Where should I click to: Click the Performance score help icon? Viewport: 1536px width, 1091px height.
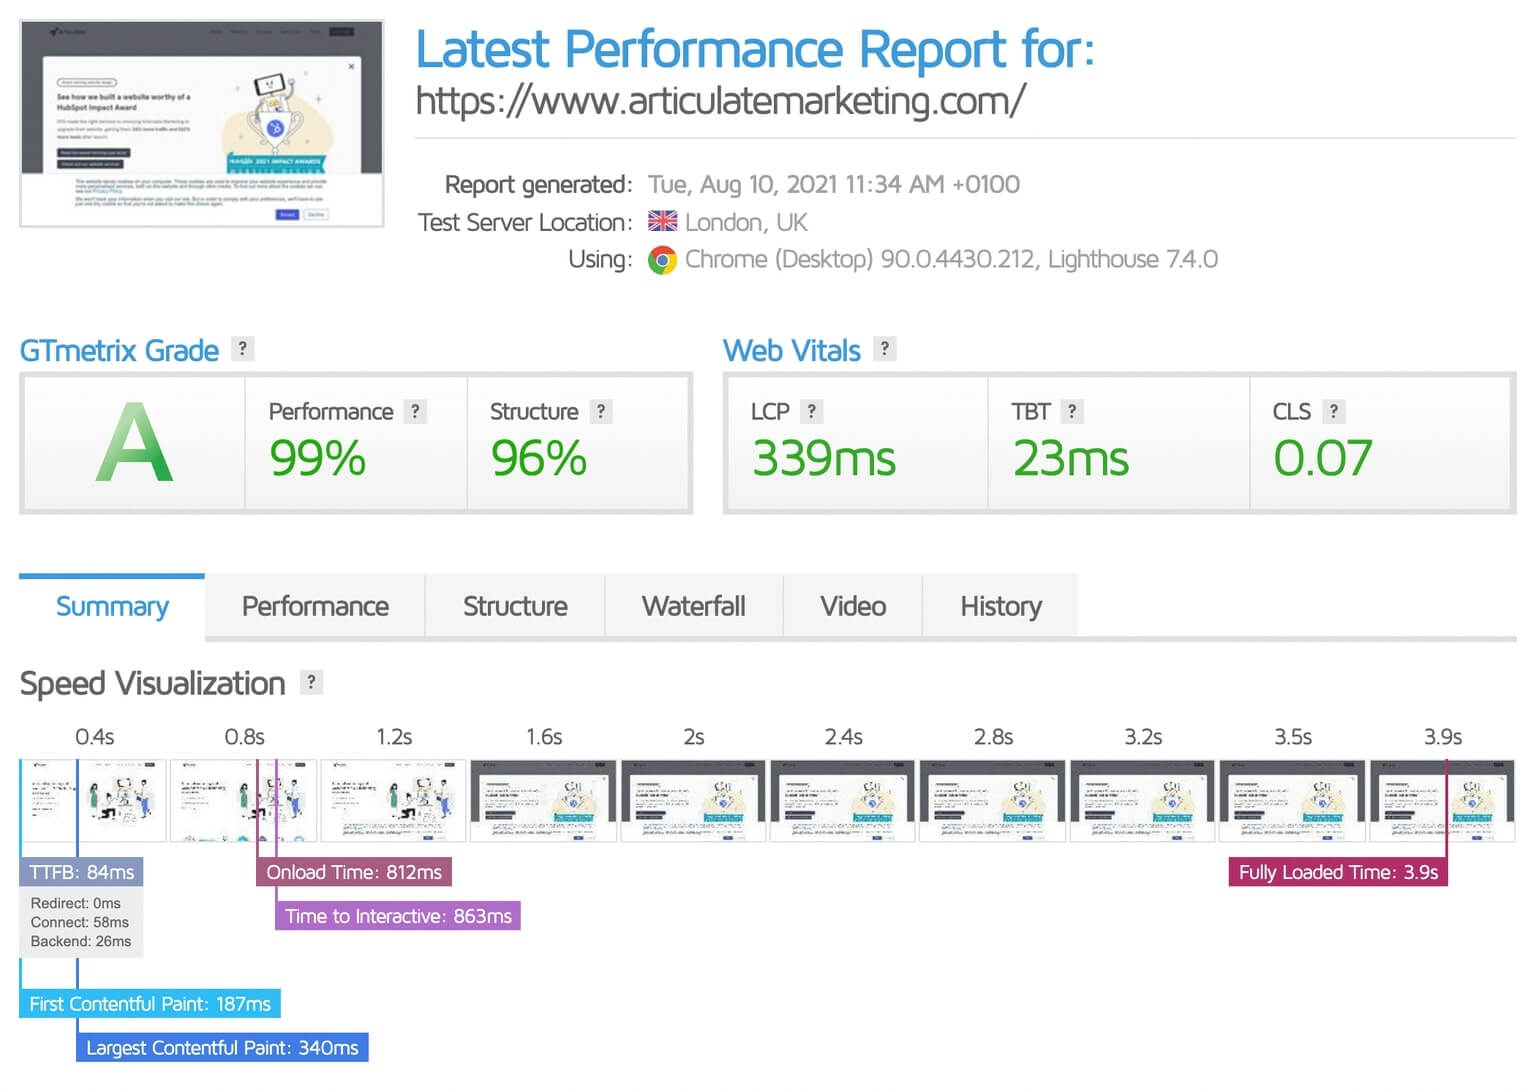click(414, 410)
